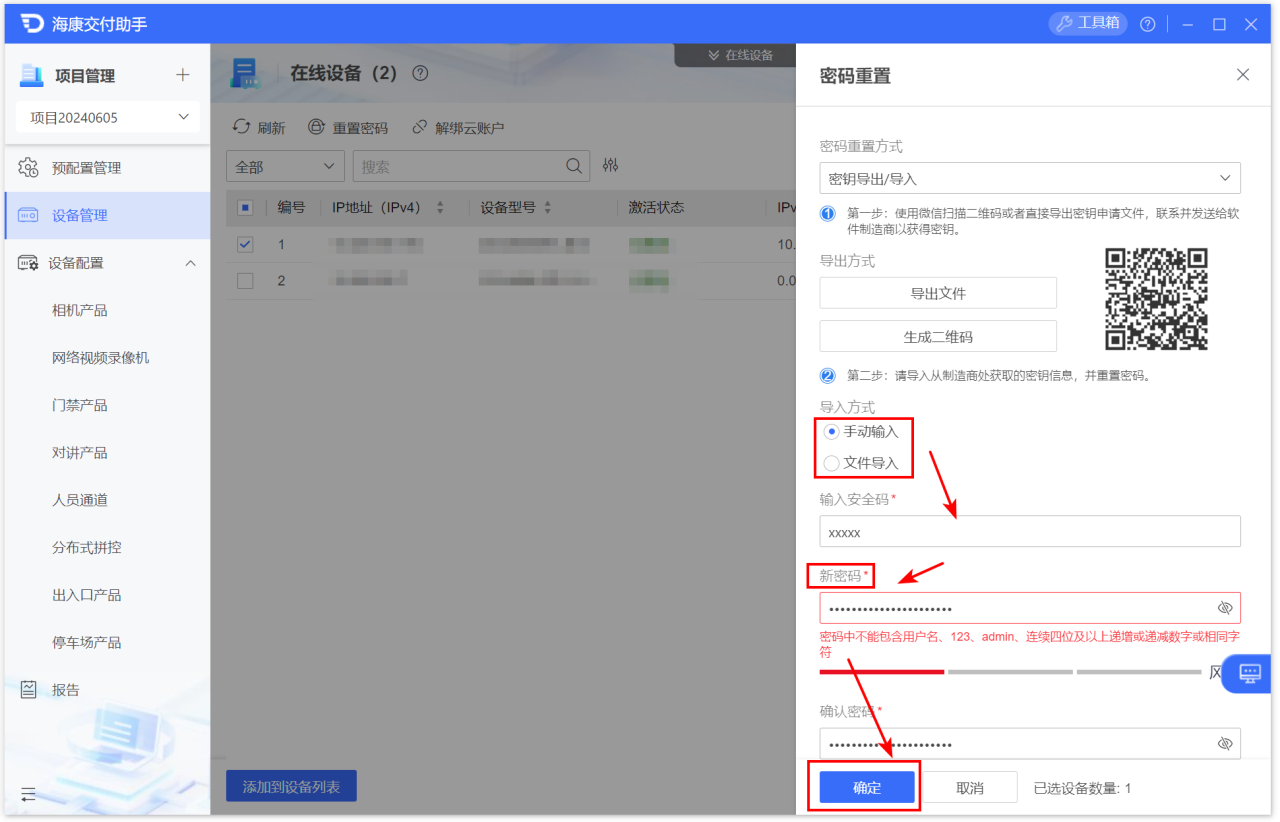Open the title bar help icon
Screen dimensions: 1280x822
pos(1146,23)
